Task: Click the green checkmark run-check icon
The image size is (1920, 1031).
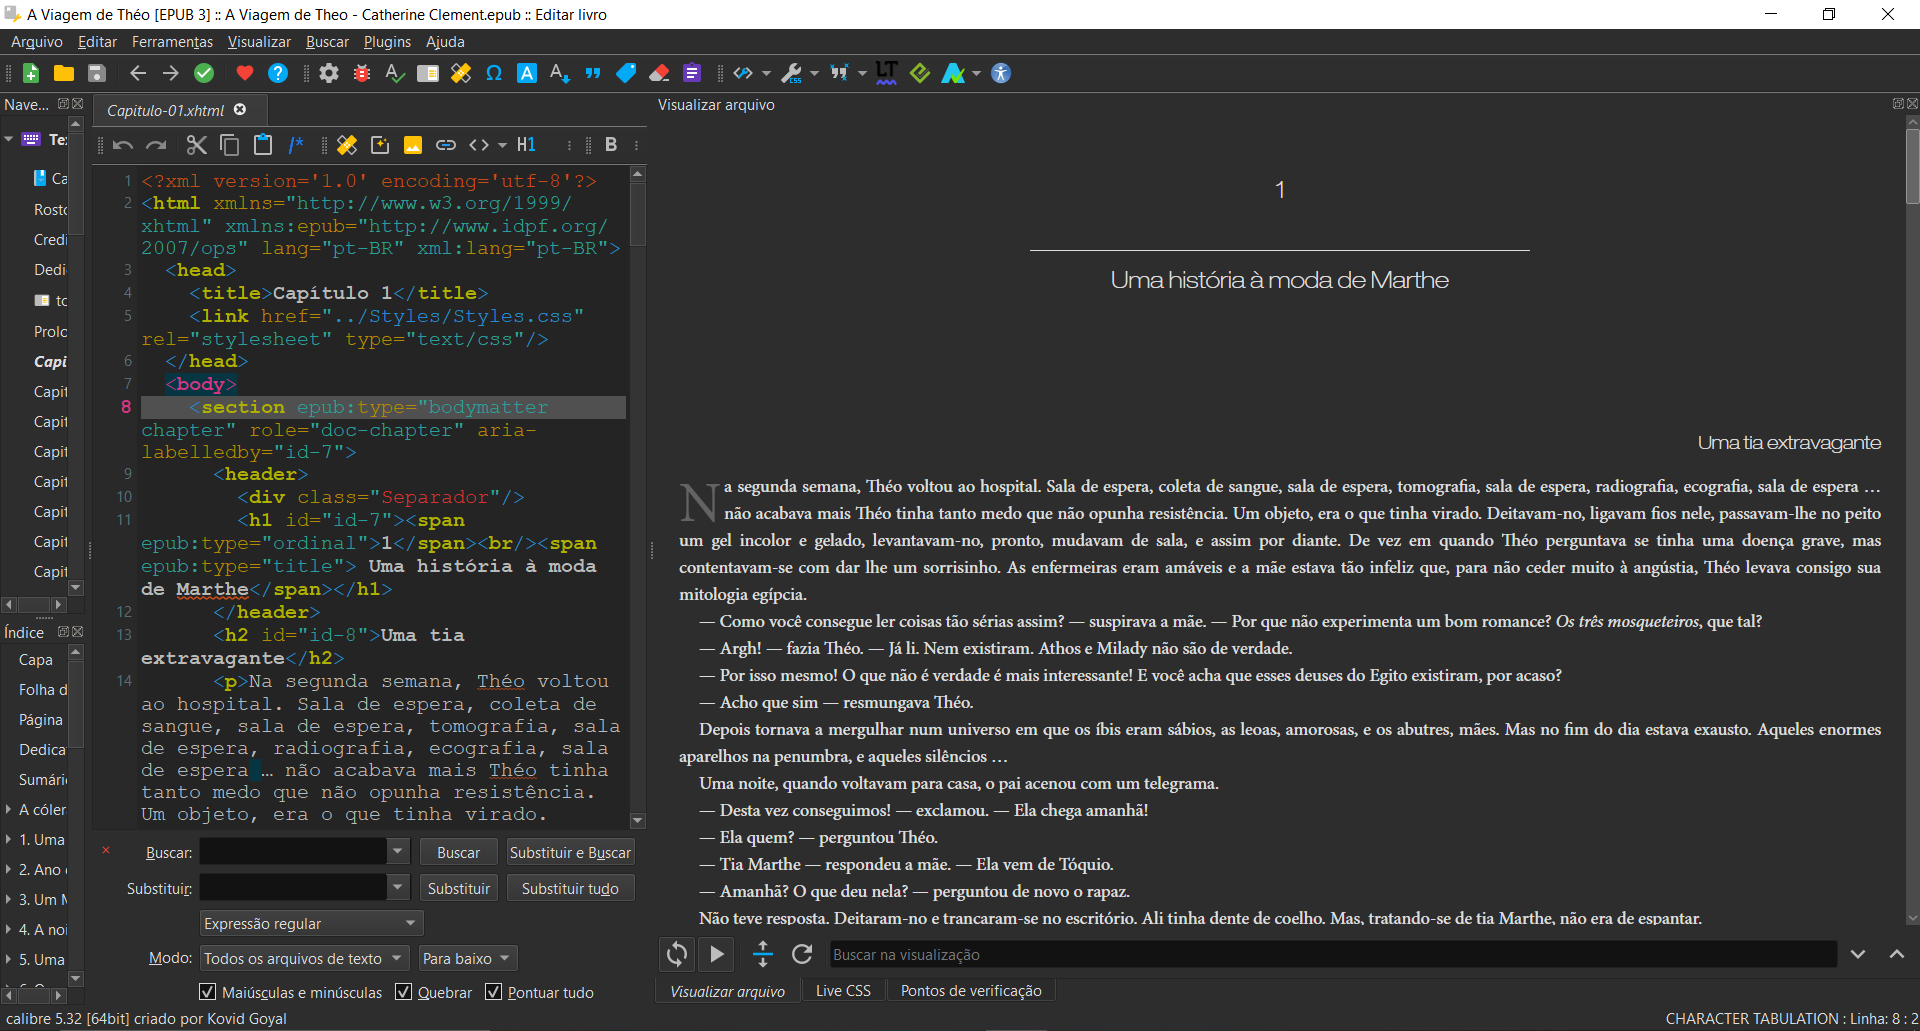Action: (204, 73)
